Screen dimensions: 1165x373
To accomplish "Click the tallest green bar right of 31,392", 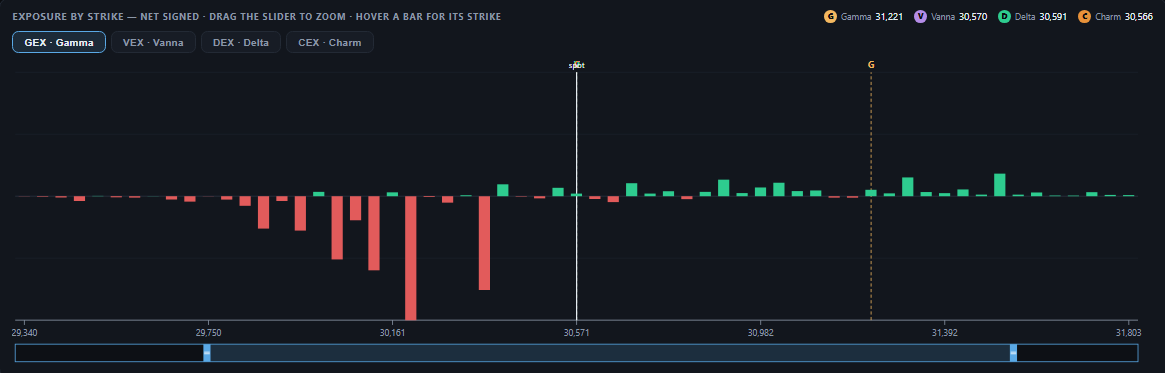I will (999, 185).
